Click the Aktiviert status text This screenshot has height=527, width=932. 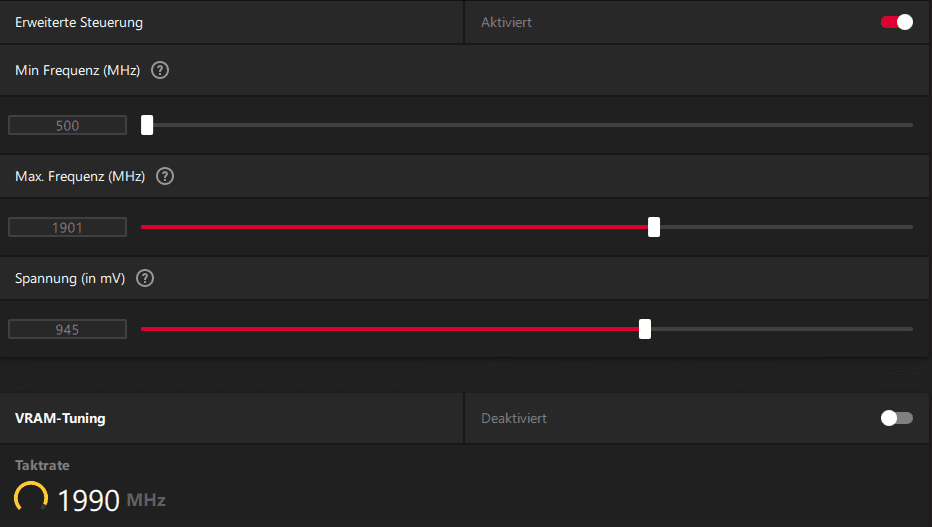[506, 23]
